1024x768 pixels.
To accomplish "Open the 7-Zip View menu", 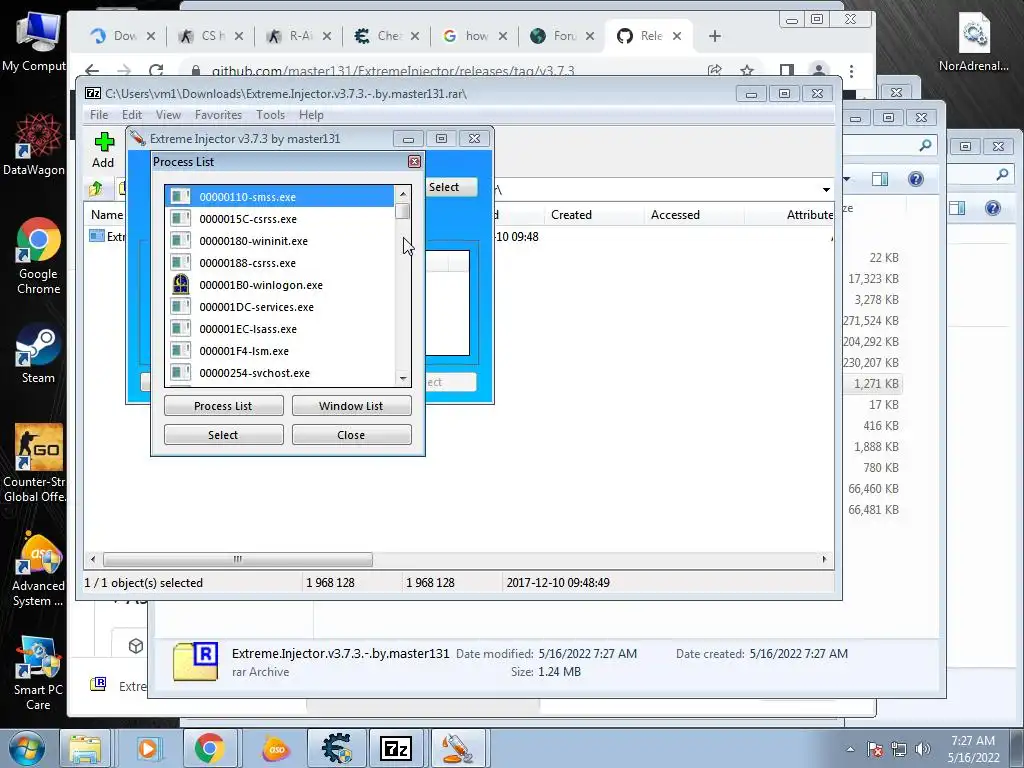I will click(168, 115).
